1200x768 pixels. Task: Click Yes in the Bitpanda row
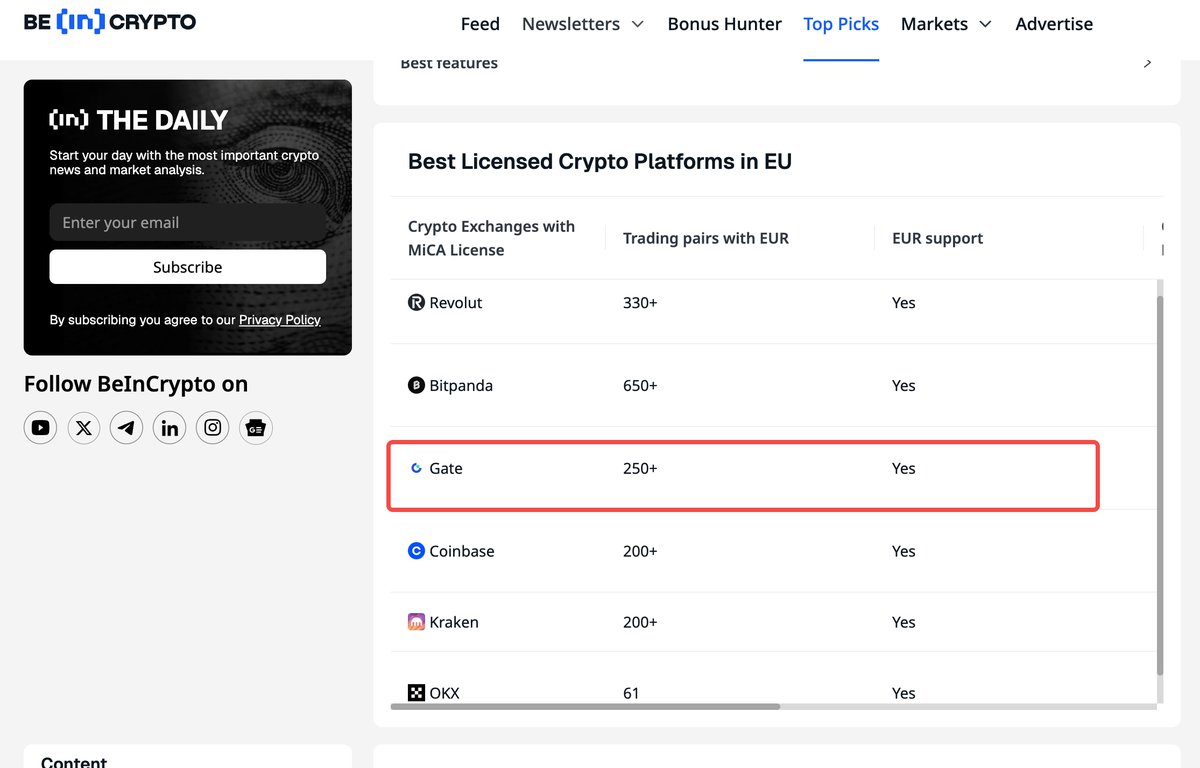[904, 386]
